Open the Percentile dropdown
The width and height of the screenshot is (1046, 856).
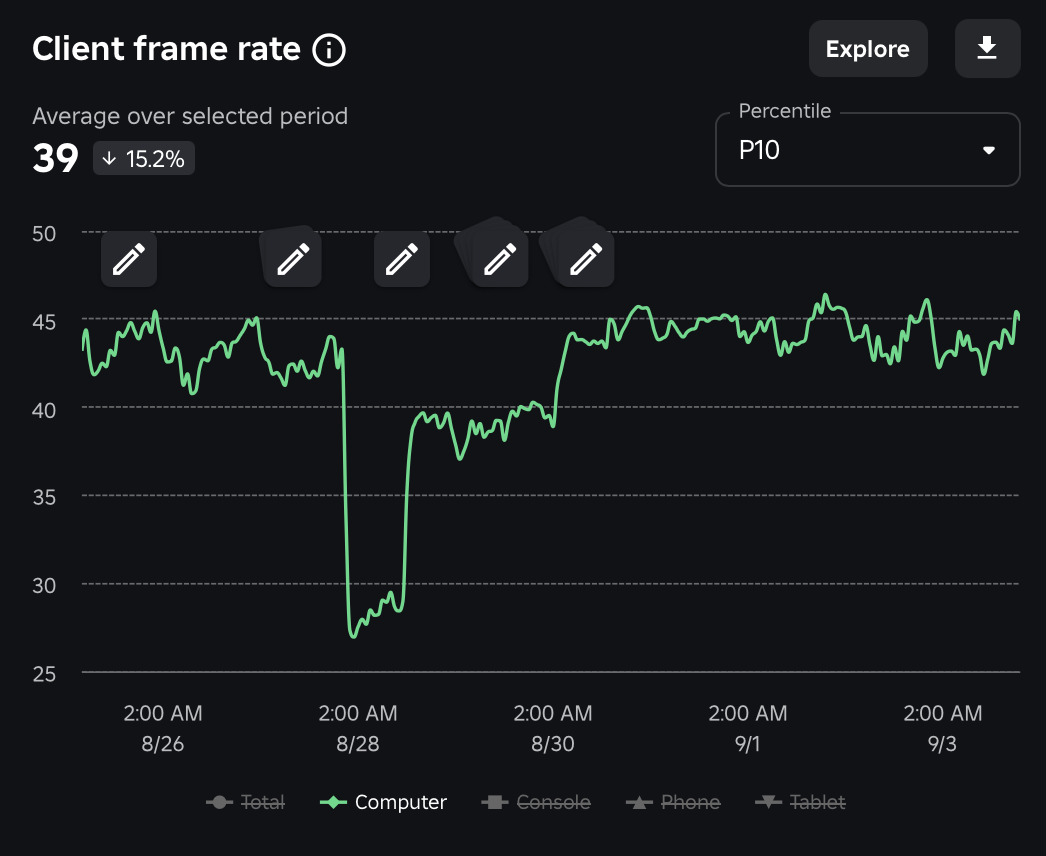tap(867, 150)
